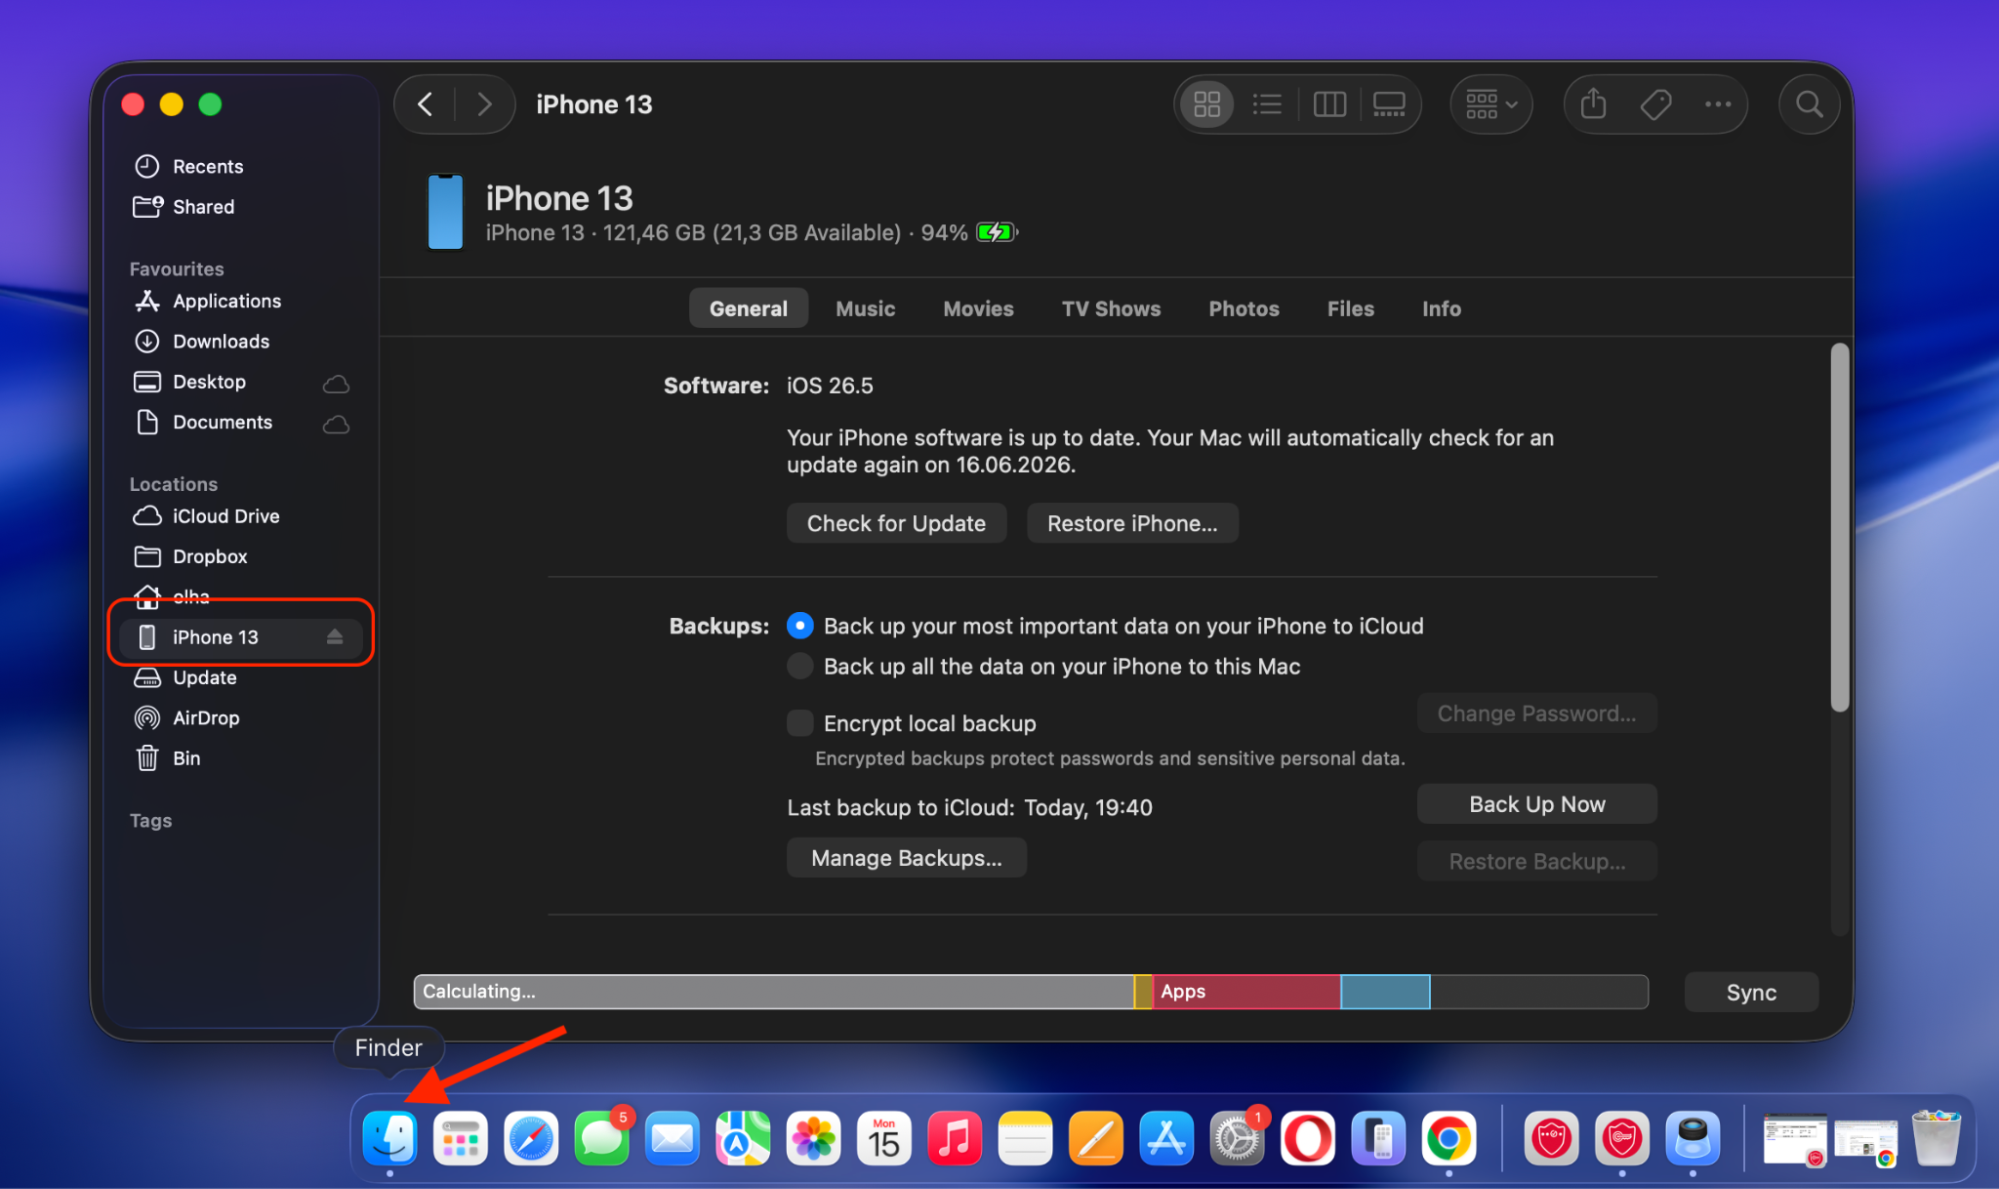Click Check for Update button
Image resolution: width=1999 pixels, height=1189 pixels.
[896, 523]
